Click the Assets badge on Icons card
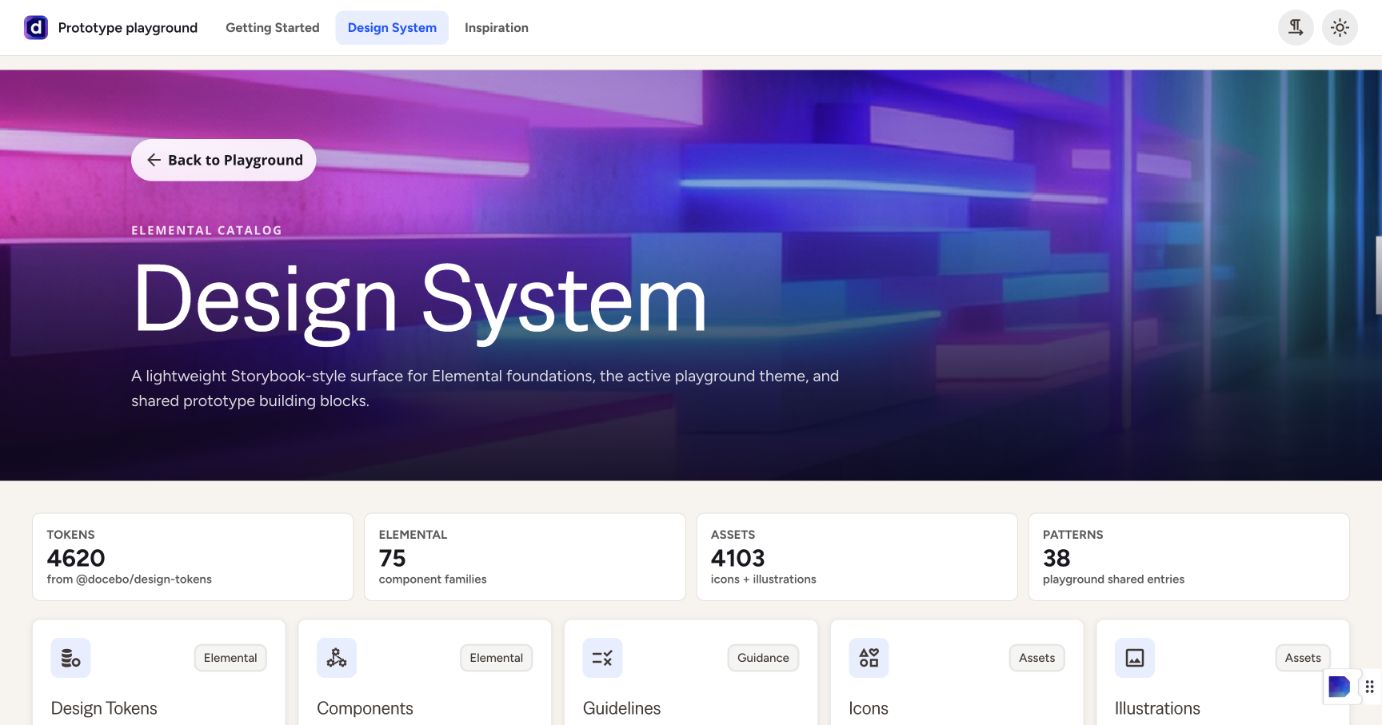1382x725 pixels. (x=1037, y=658)
